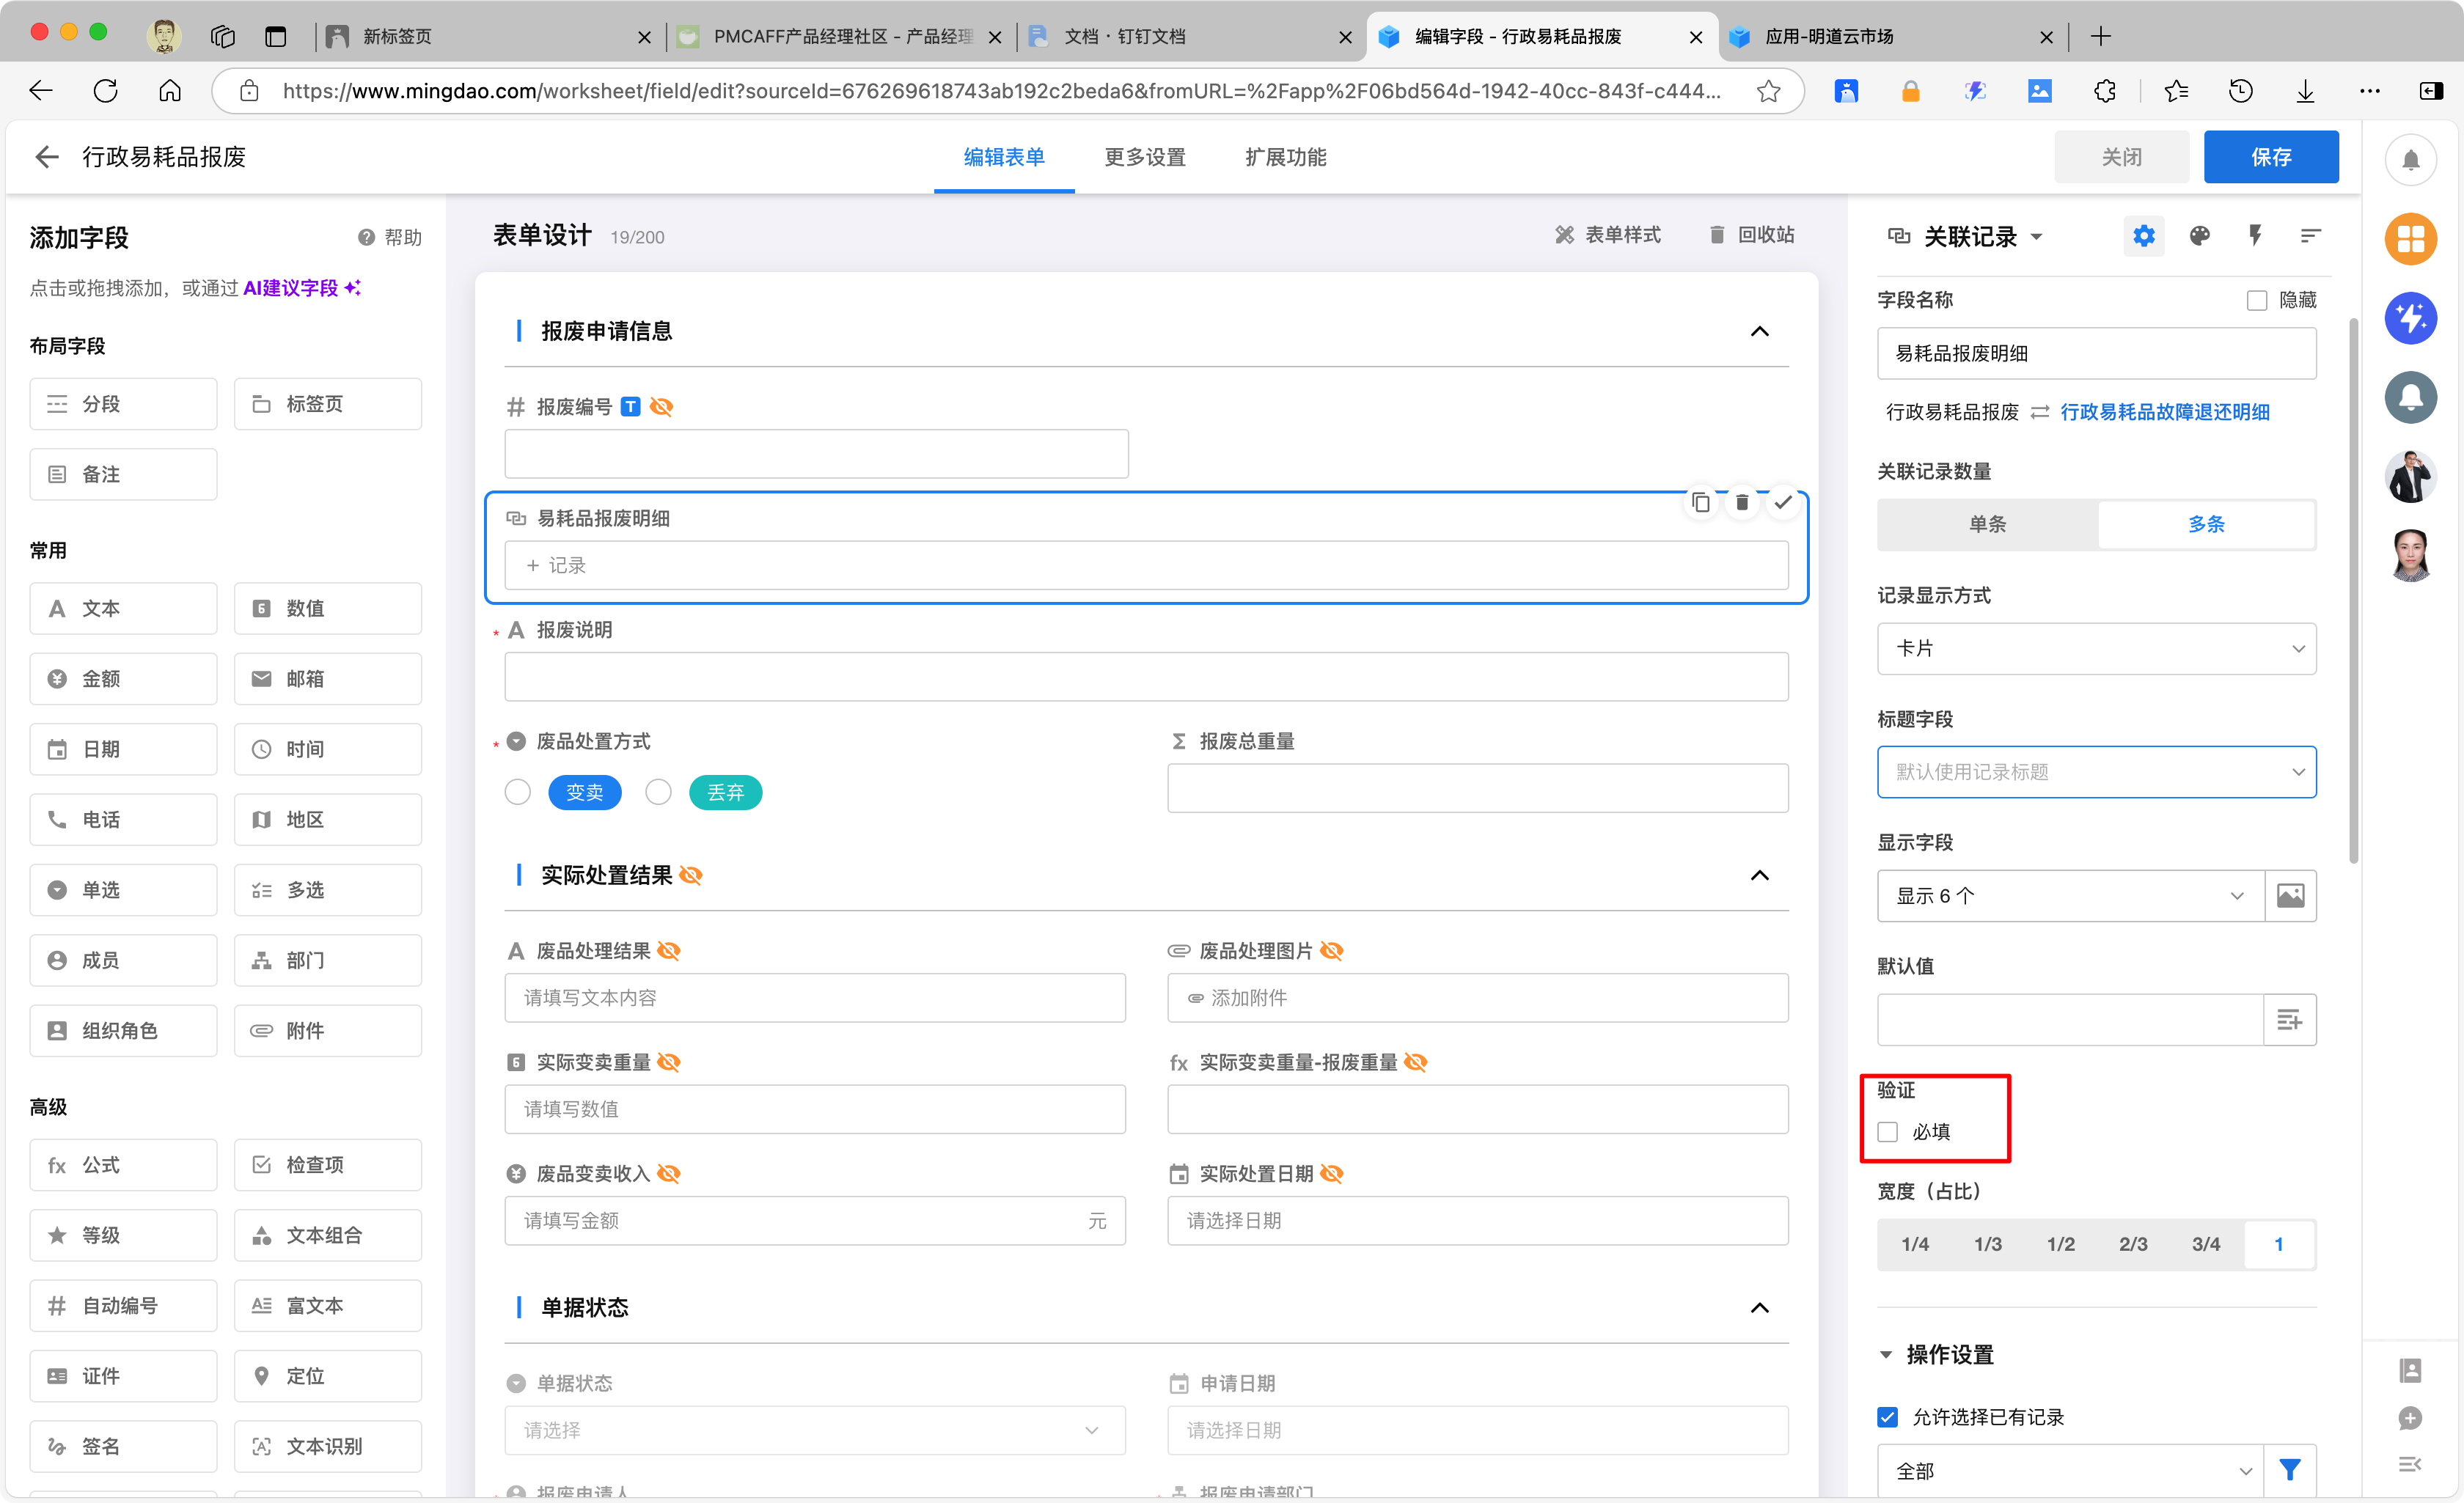Select the 变卖 radio option

click(x=518, y=793)
